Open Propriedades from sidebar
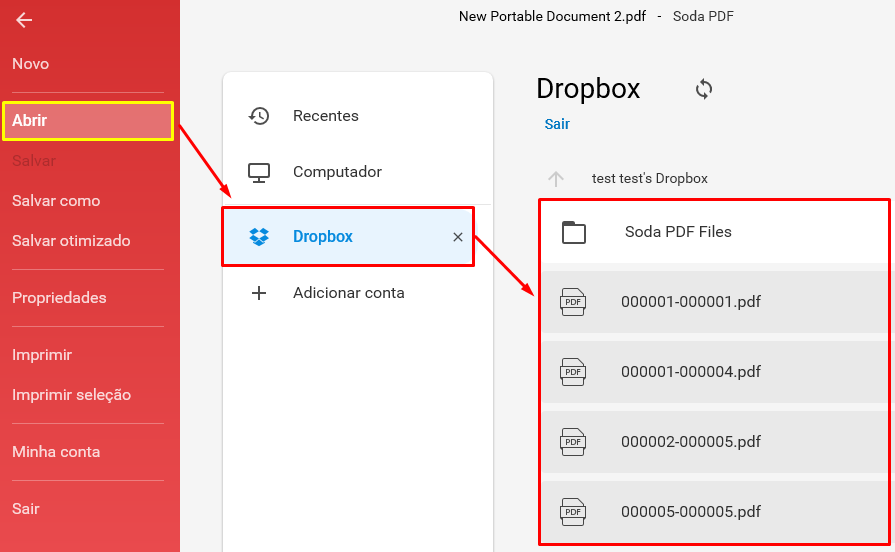This screenshot has height=552, width=895. (x=59, y=297)
